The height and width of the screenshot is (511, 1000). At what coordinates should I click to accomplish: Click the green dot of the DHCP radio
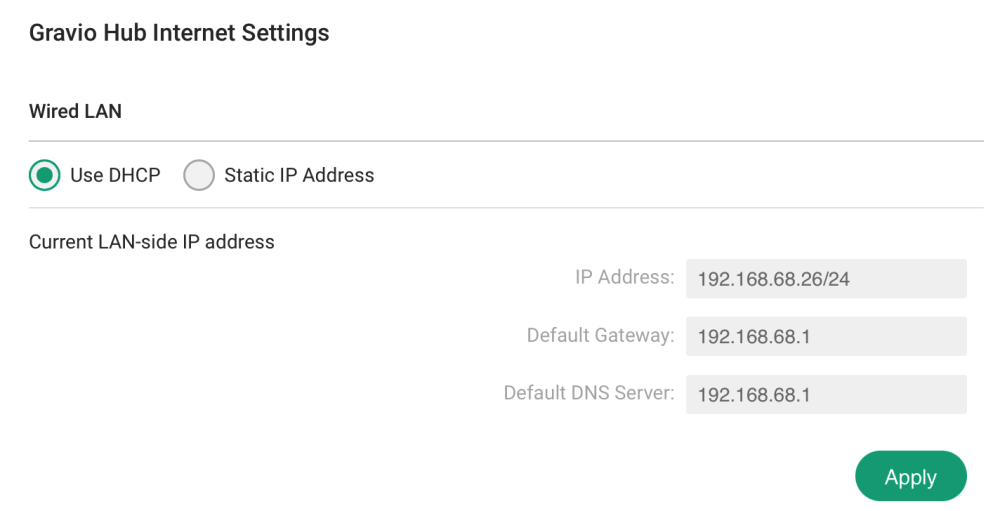click(x=45, y=175)
